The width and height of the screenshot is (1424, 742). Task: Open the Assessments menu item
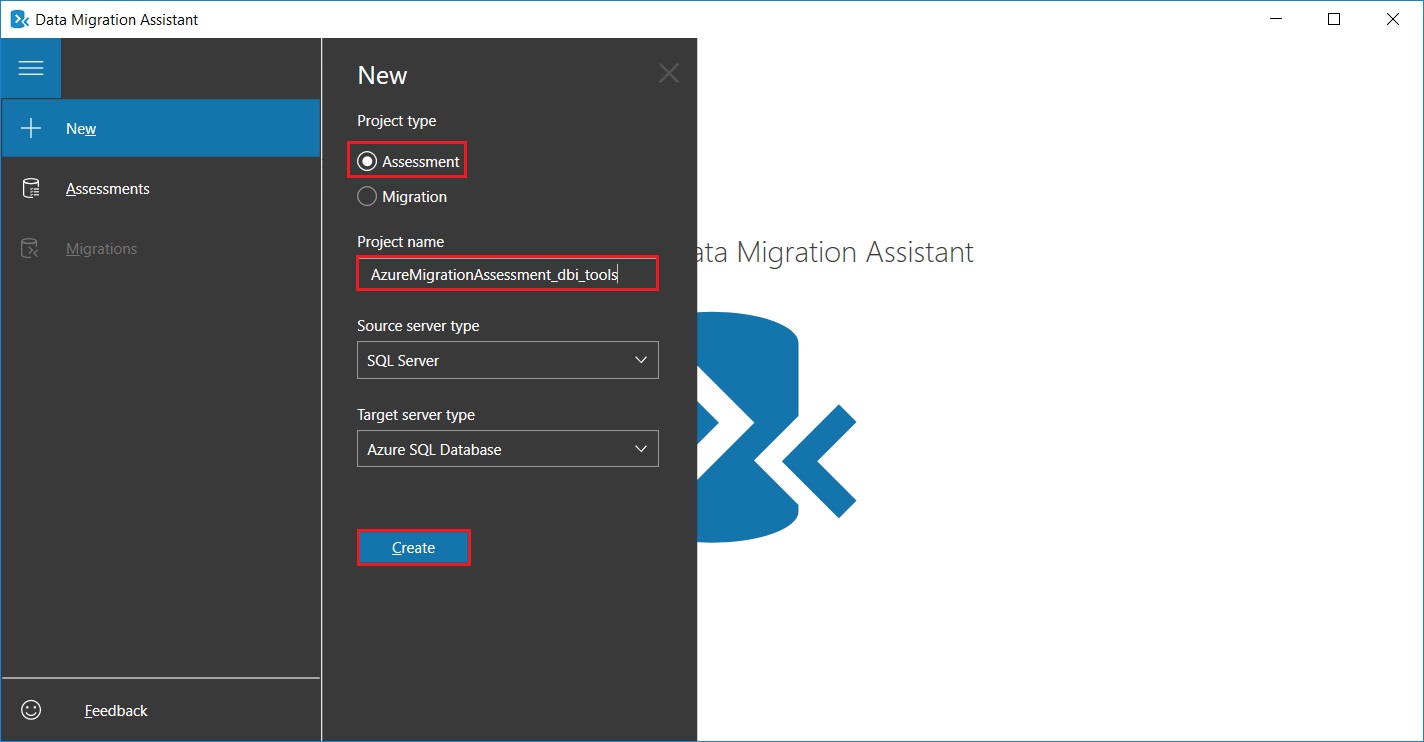tap(161, 188)
